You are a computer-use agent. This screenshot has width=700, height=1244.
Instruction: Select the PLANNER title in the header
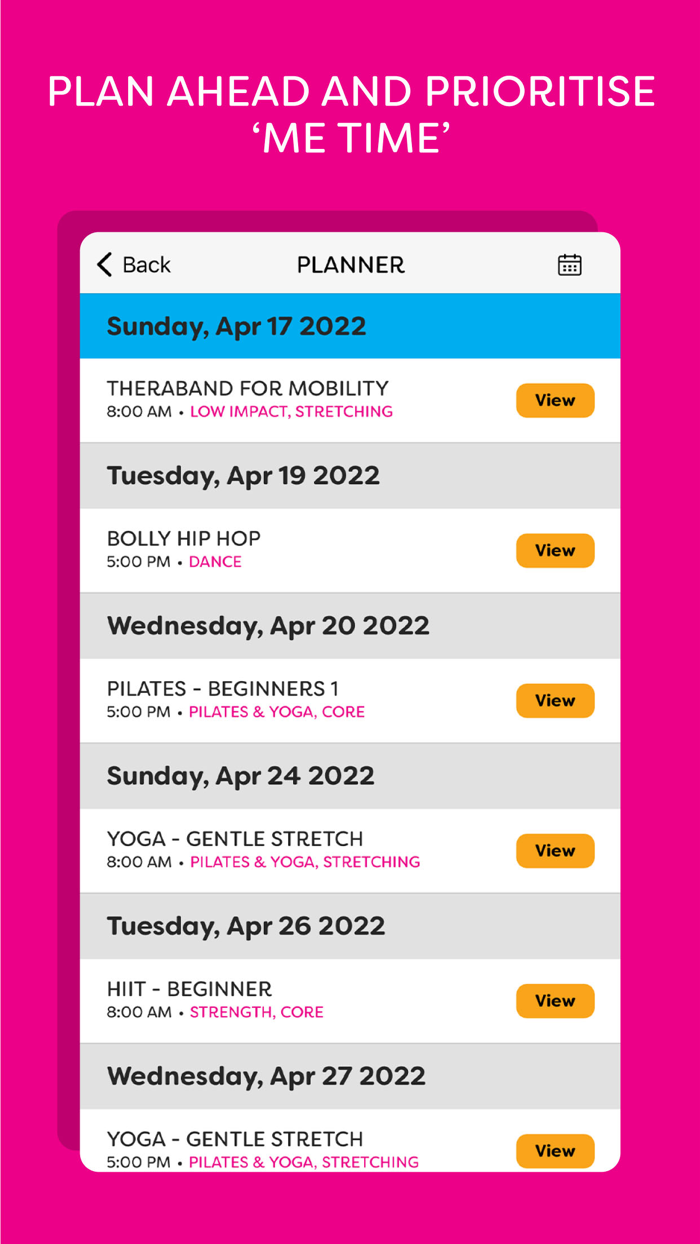(x=349, y=264)
